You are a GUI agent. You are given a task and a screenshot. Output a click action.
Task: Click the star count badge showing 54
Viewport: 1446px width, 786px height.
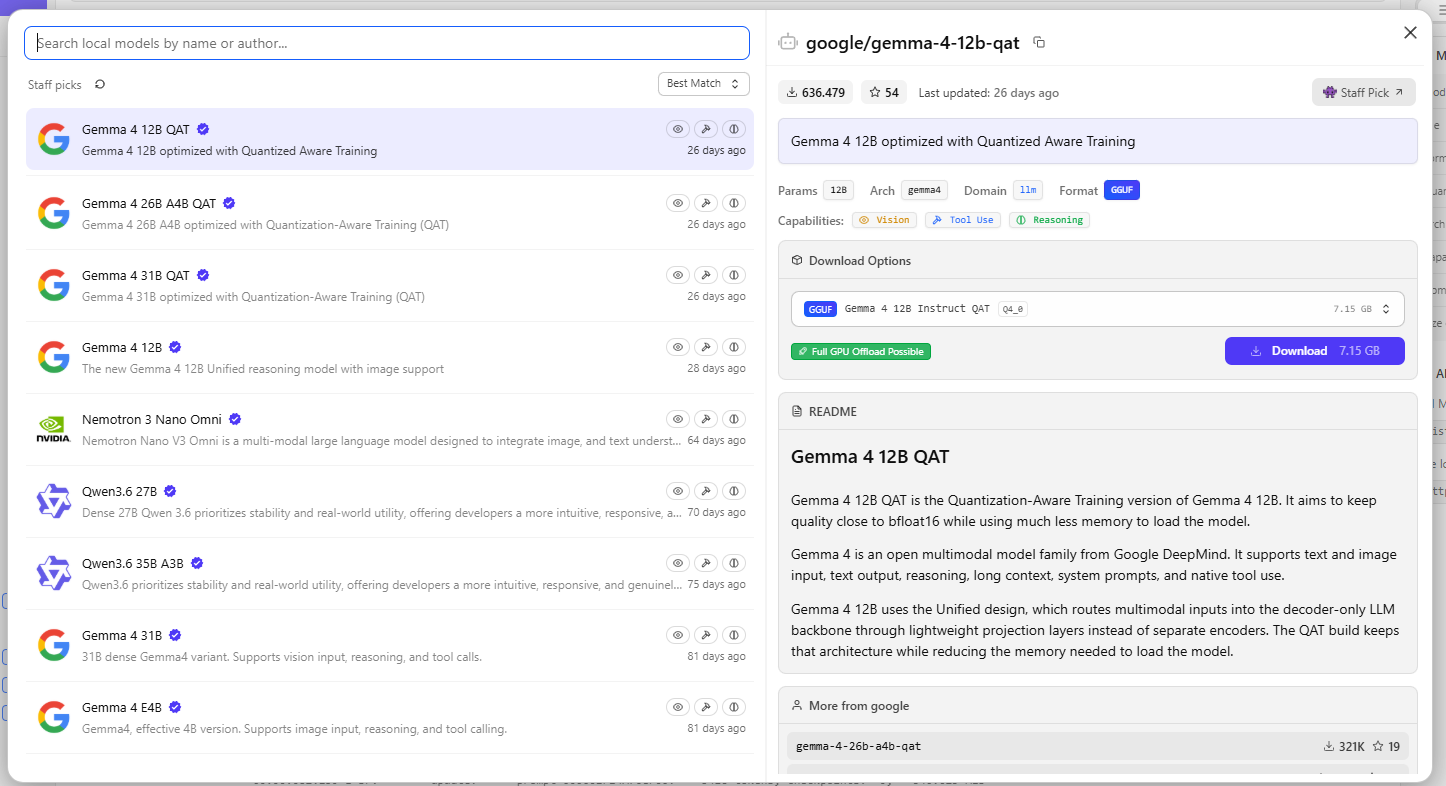pos(884,92)
